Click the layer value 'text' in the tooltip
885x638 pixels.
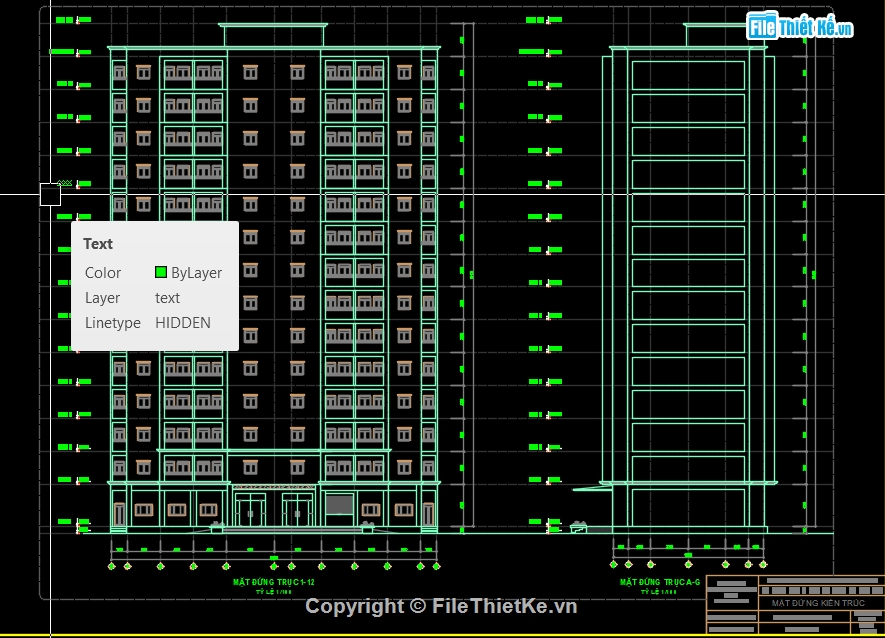point(167,298)
